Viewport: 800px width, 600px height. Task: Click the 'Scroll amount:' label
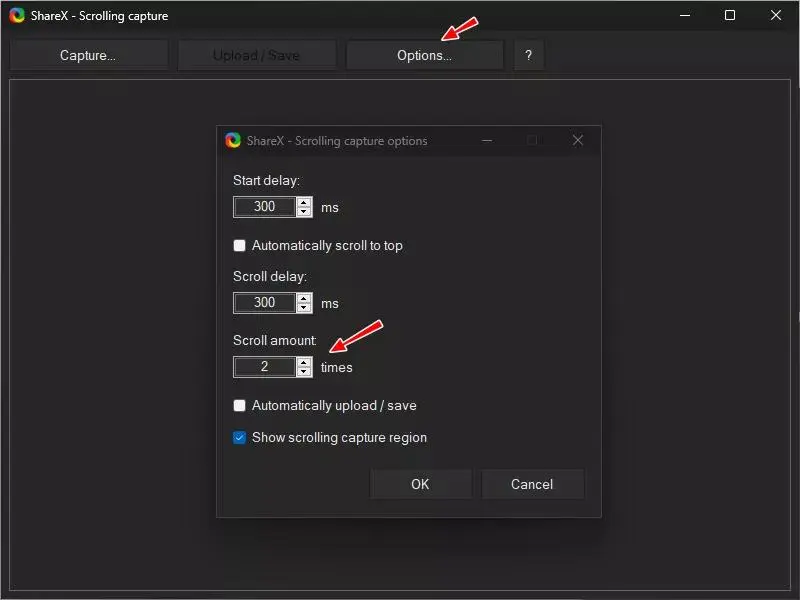click(x=274, y=340)
